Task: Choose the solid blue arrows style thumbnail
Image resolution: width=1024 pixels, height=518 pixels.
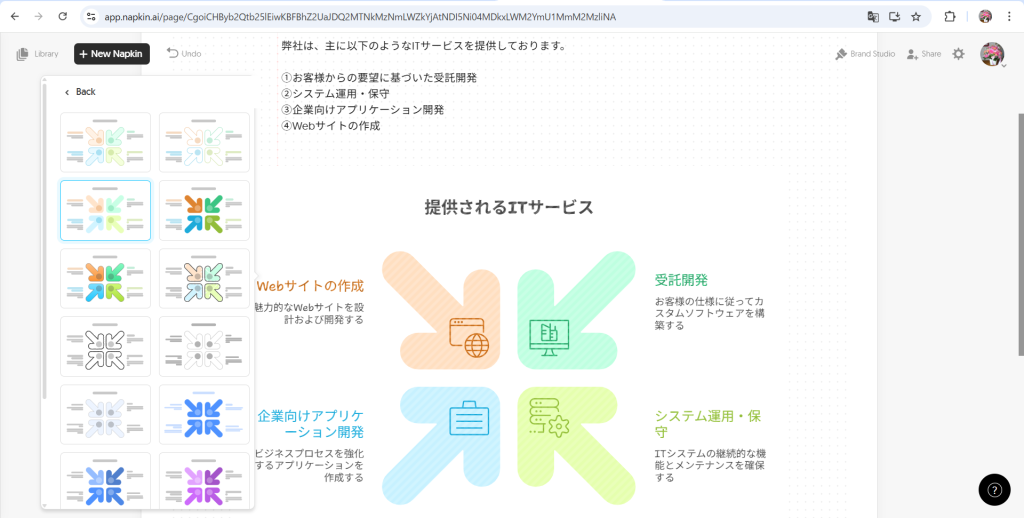Action: [205, 415]
